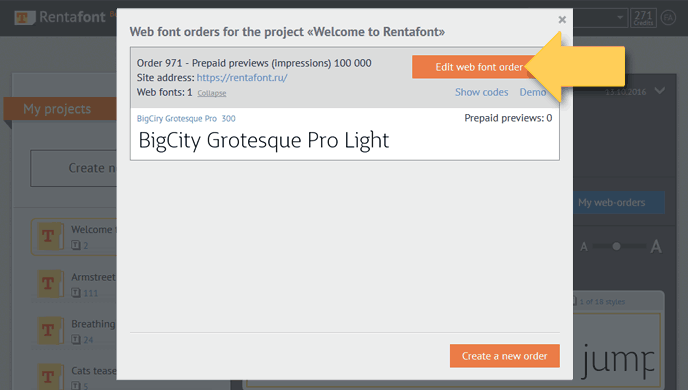The width and height of the screenshot is (688, 390).
Task: Adjust the font size slider handle
Action: 616,247
